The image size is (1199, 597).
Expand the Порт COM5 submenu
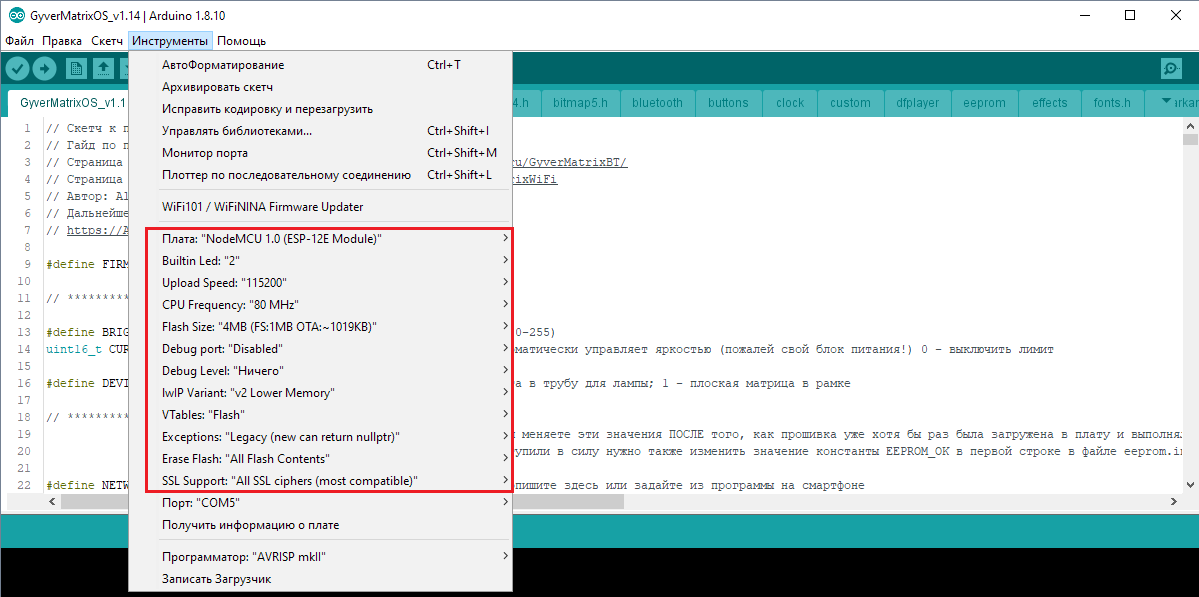tap(320, 503)
